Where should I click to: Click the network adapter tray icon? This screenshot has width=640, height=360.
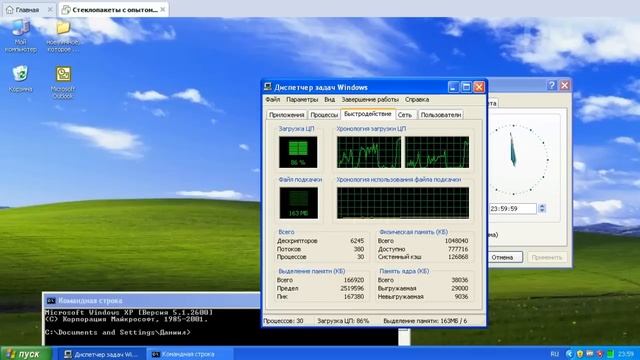coord(590,354)
